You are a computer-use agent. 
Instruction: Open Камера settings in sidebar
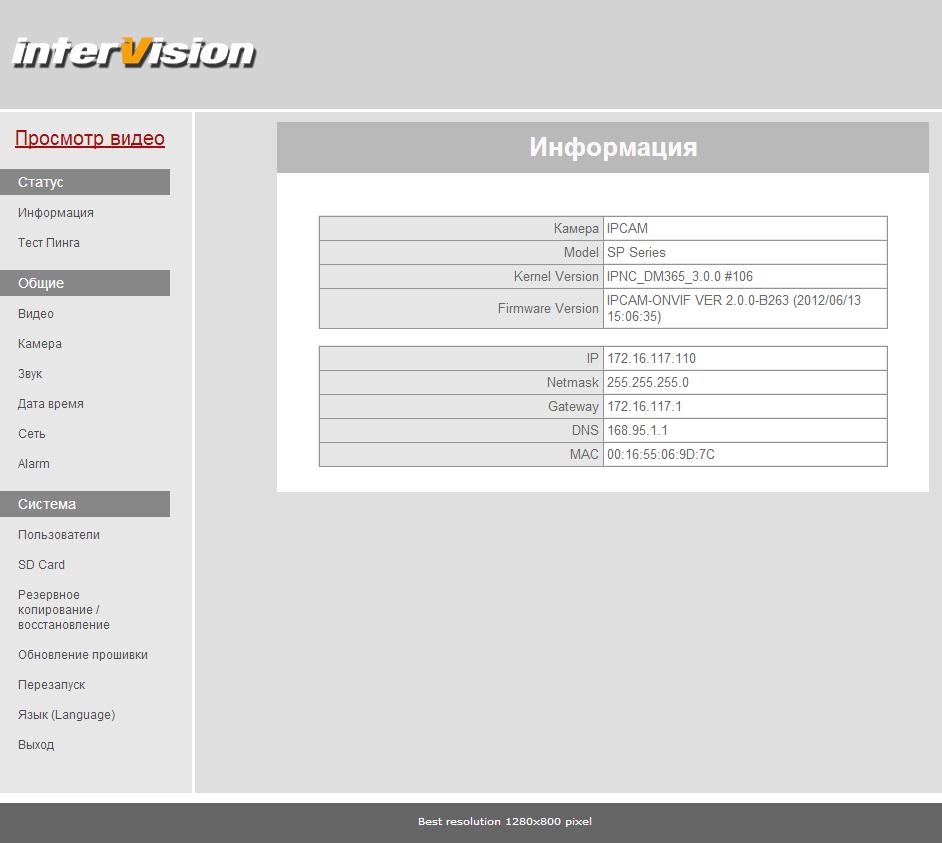click(40, 344)
